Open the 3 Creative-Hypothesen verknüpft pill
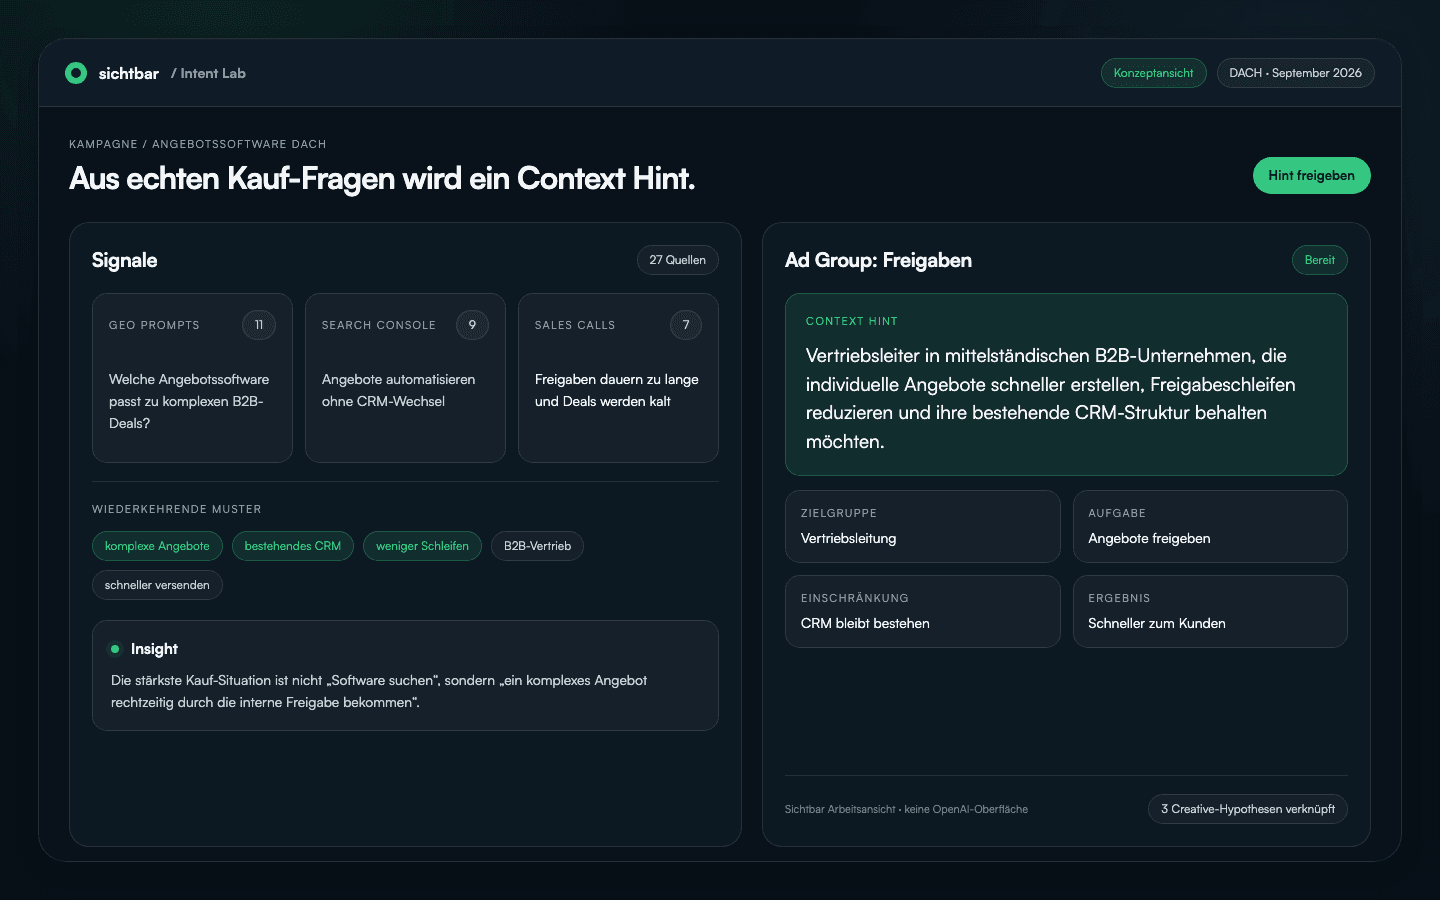This screenshot has width=1440, height=900. [1247, 809]
